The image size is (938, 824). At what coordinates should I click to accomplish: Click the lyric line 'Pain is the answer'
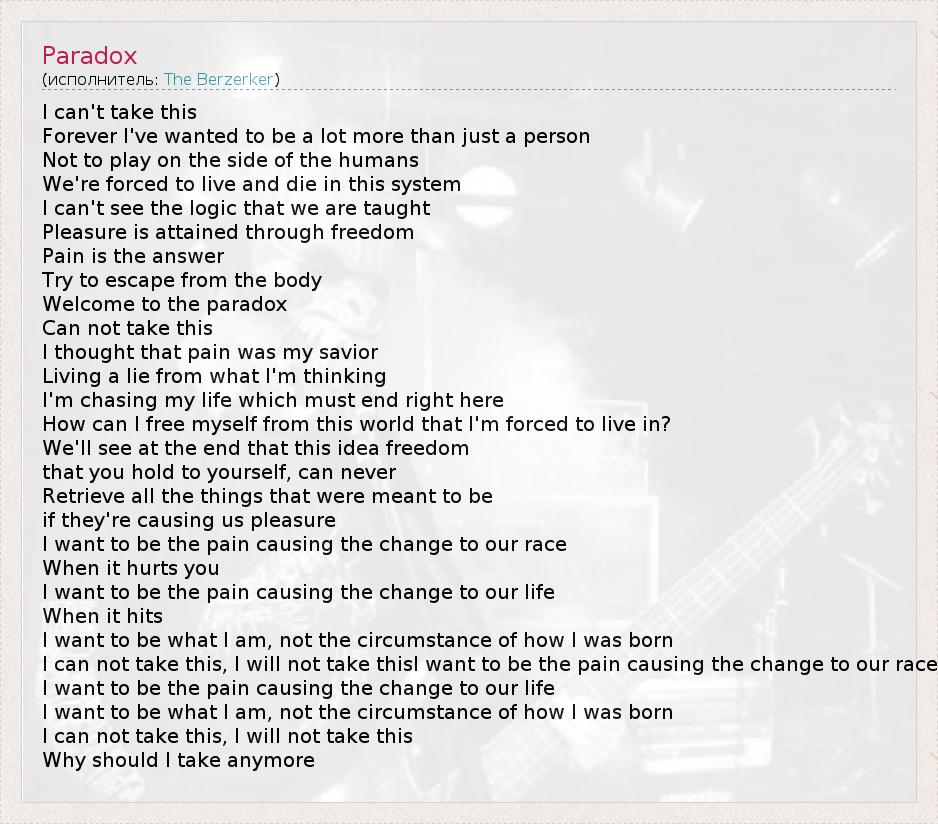click(x=133, y=256)
